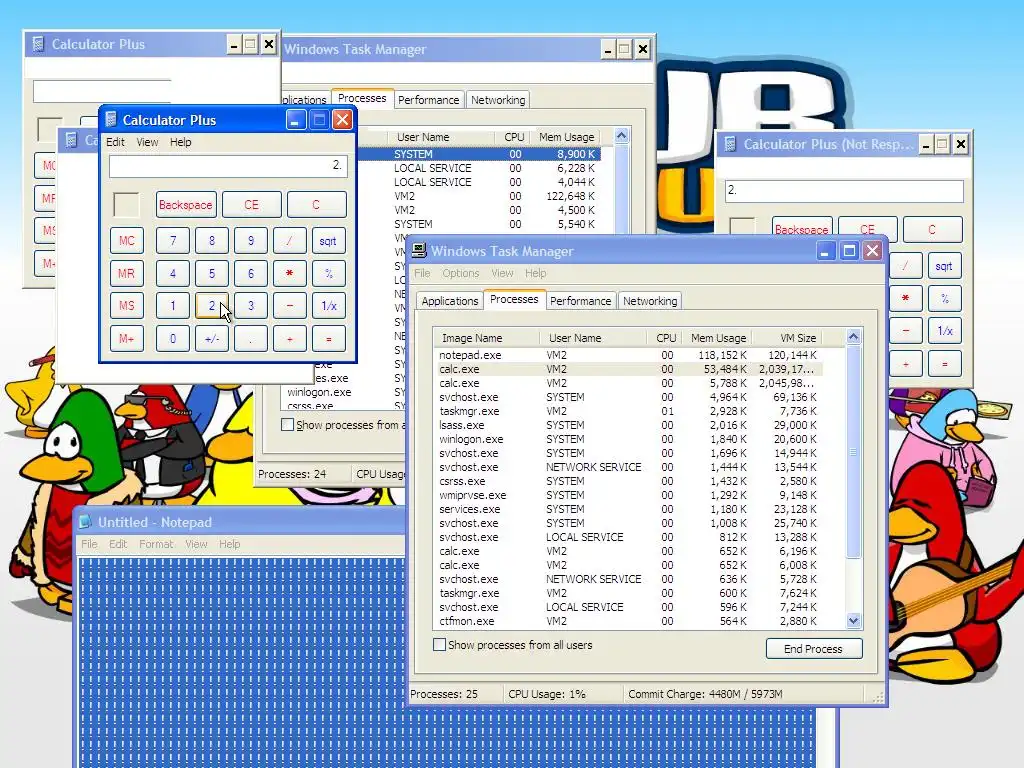Click the End Process button
1024x768 pixels.
click(x=814, y=648)
